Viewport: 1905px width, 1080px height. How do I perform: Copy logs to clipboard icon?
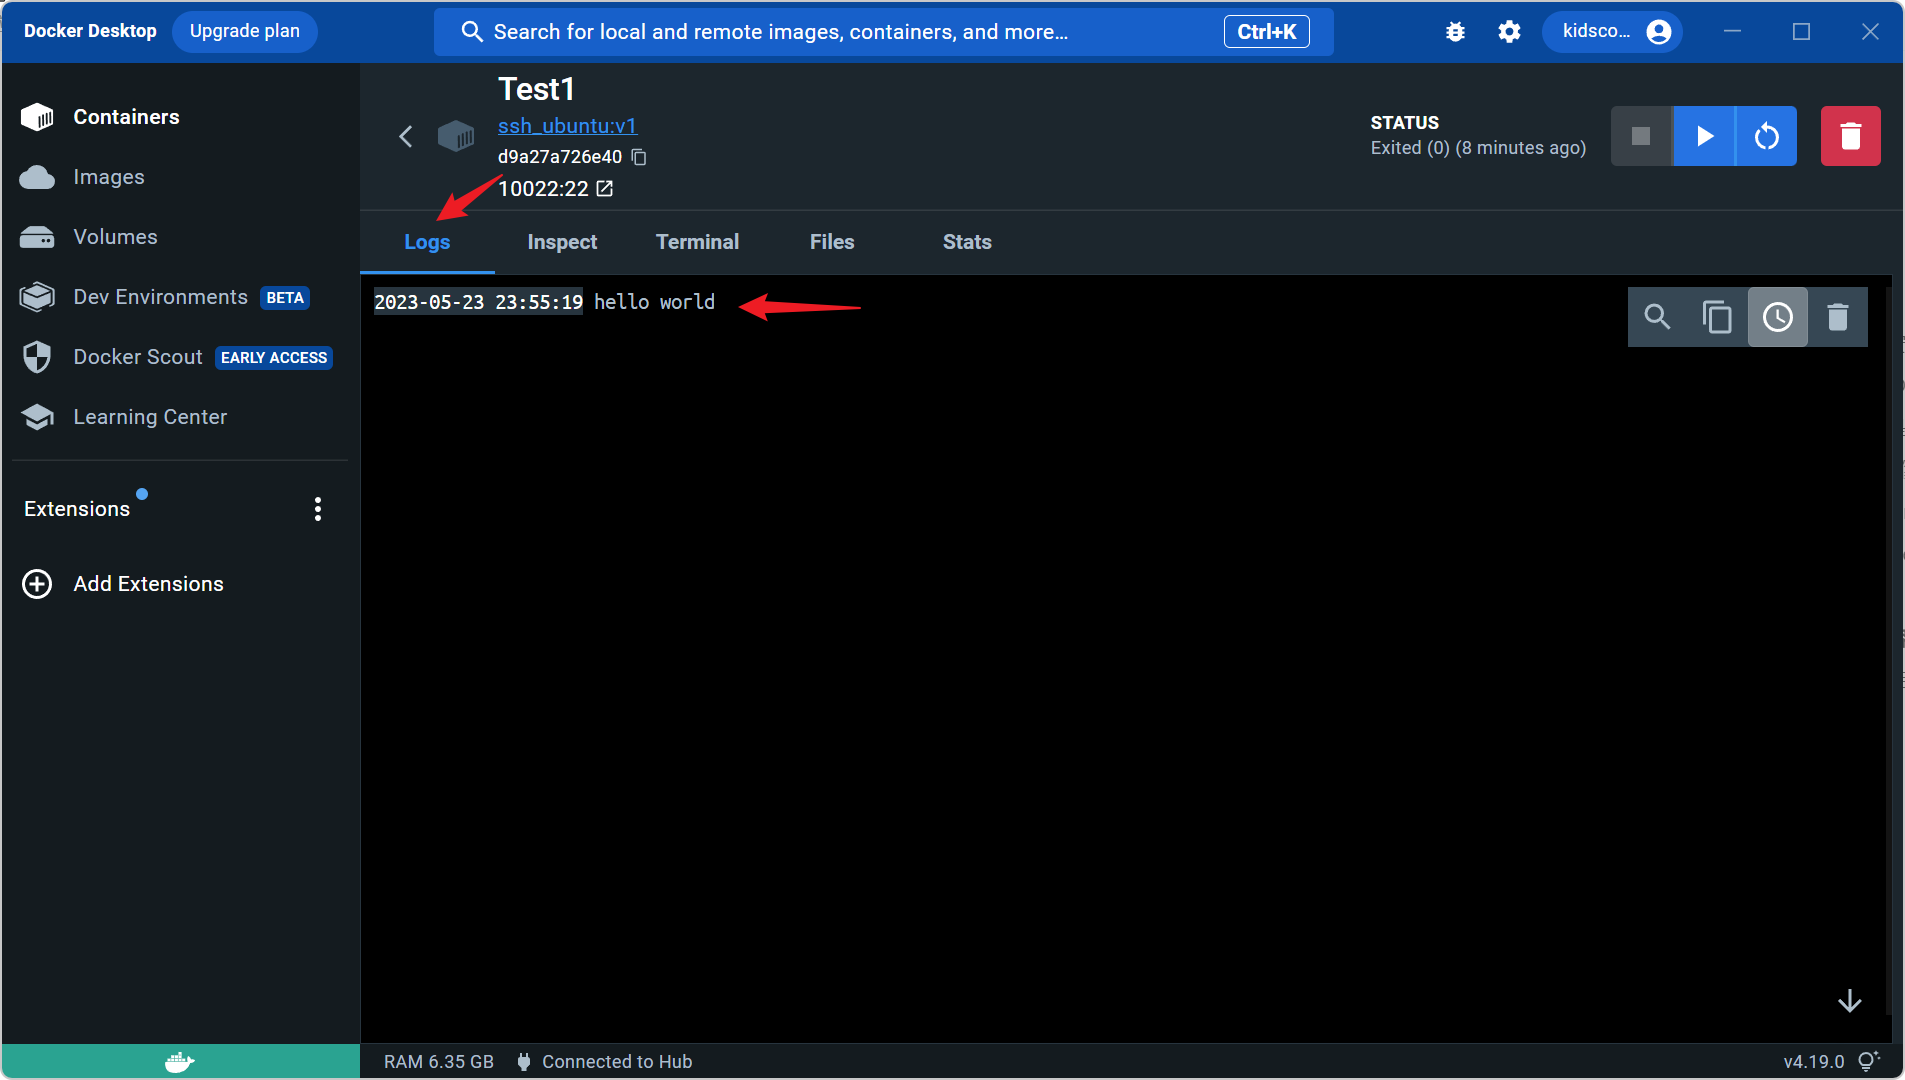point(1717,317)
